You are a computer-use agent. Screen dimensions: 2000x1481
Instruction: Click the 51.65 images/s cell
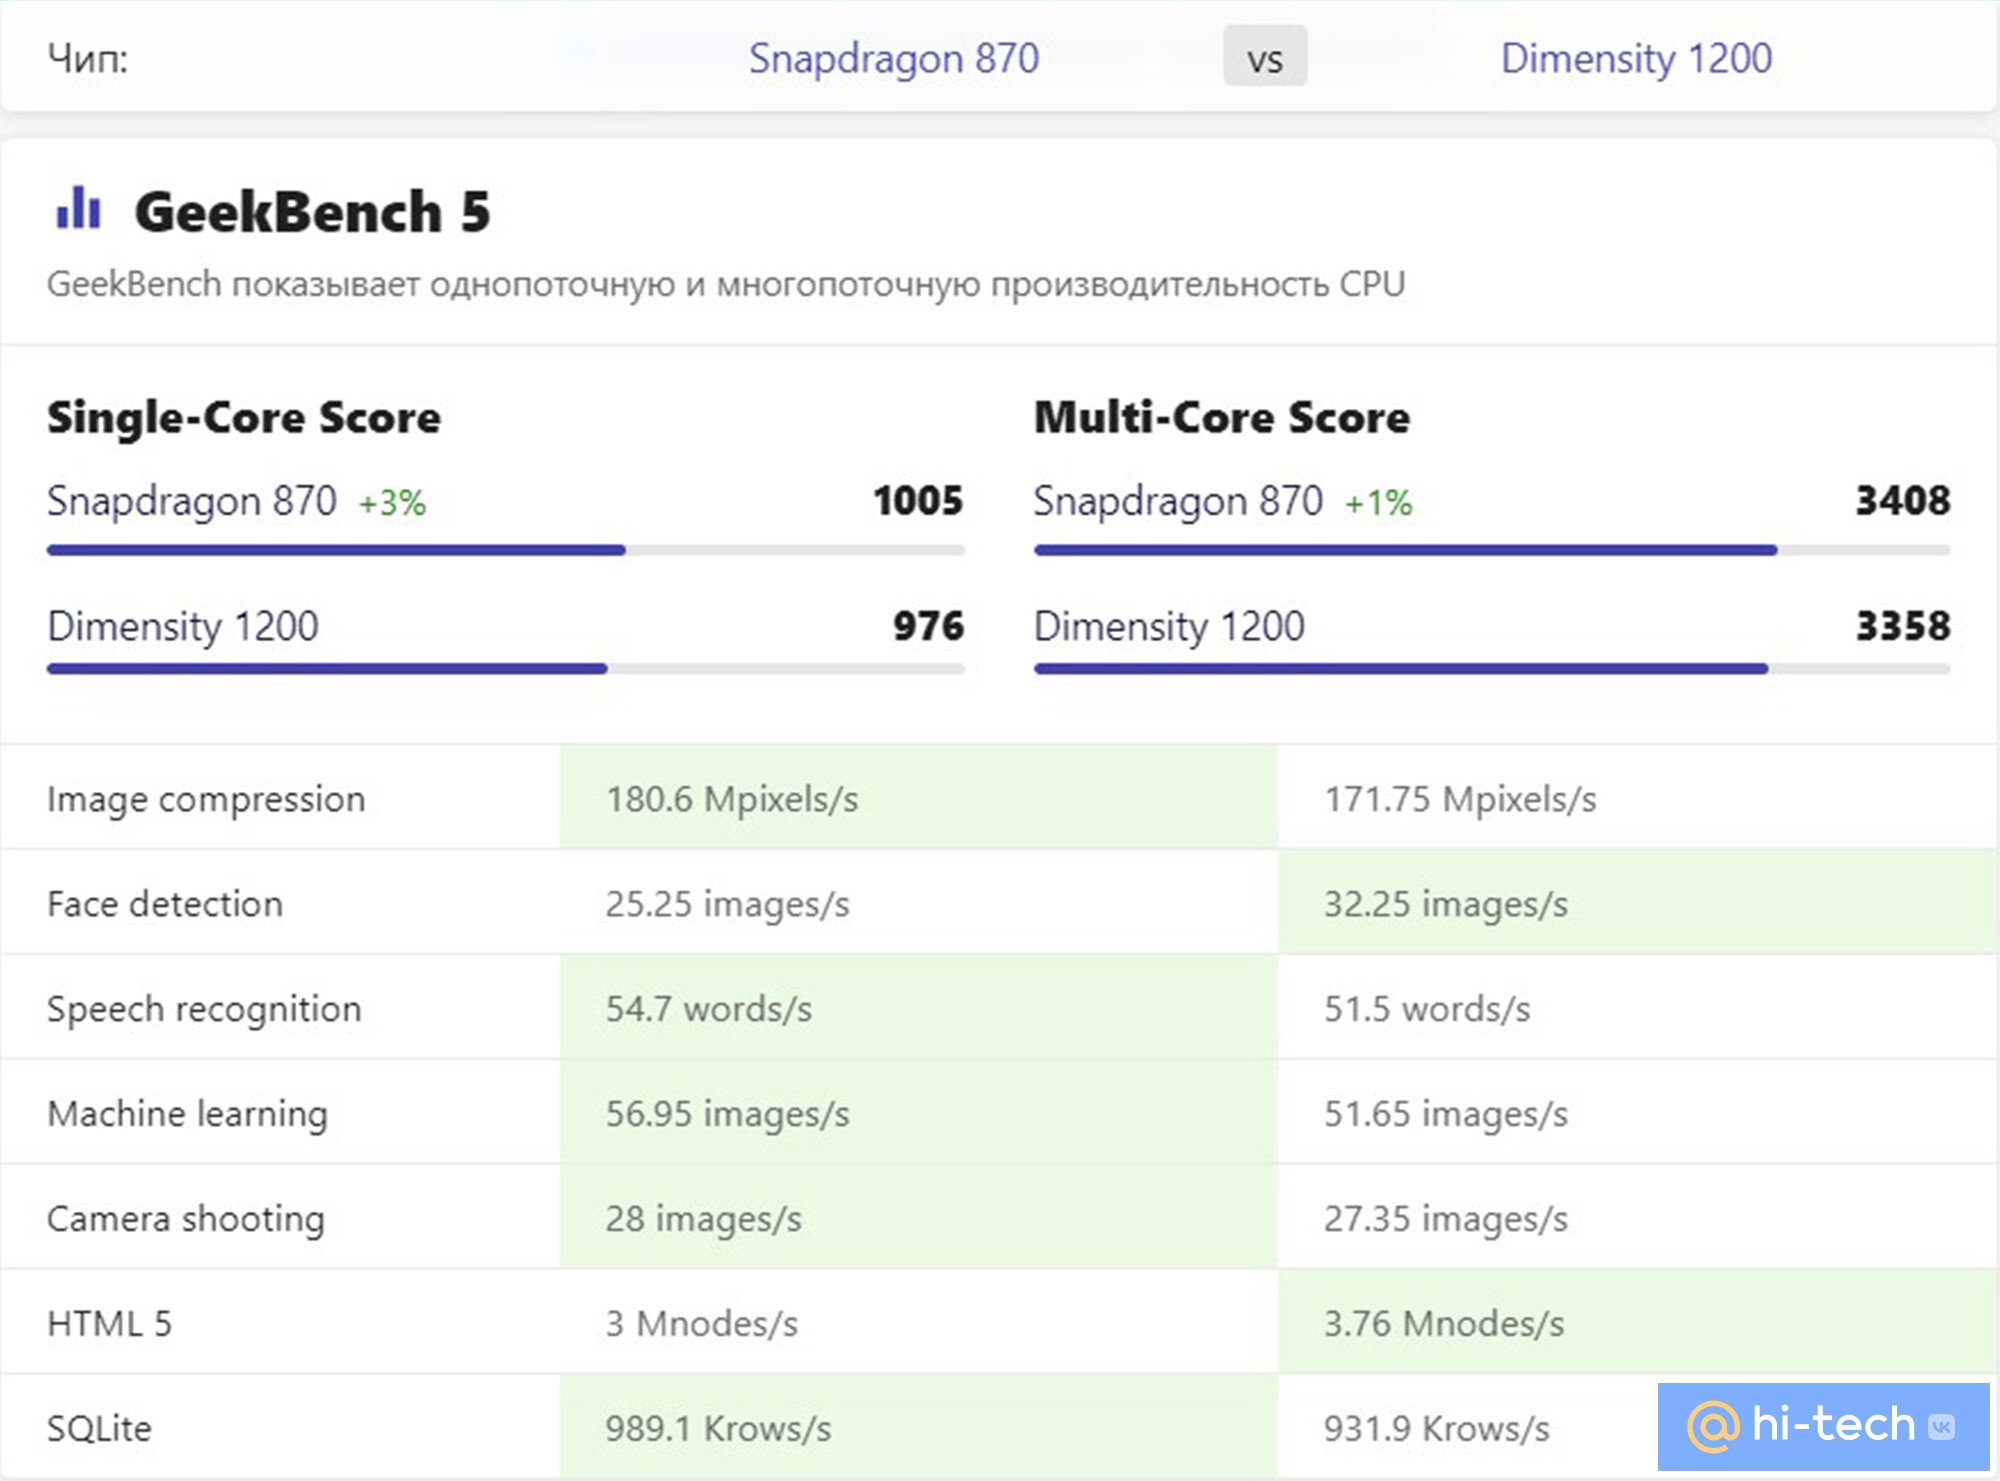pos(1638,1112)
